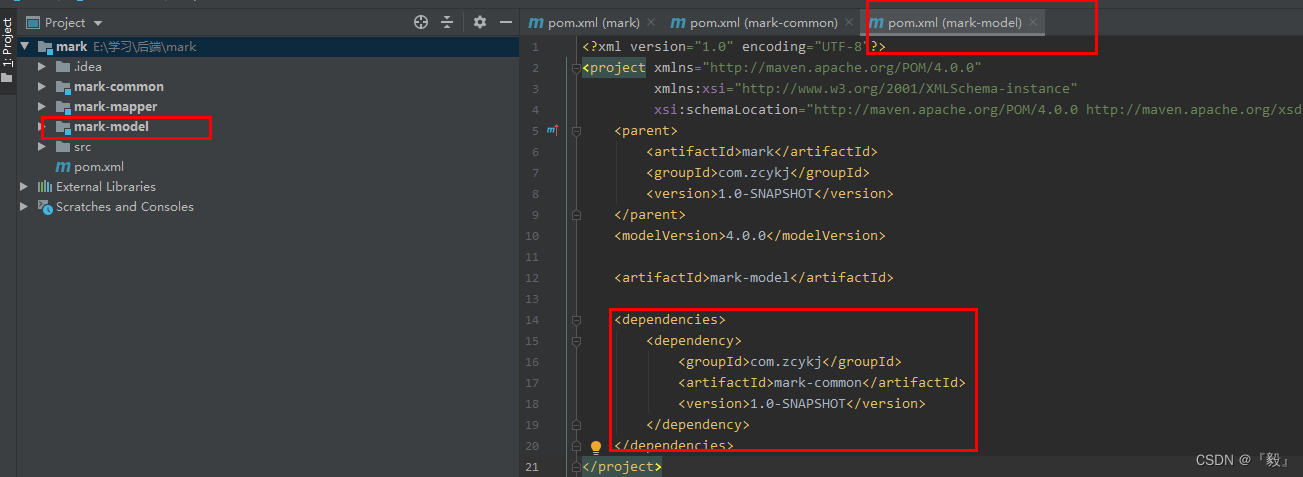Click the mark-common module folder icon
Screen dimensions: 1303x477
[x=64, y=87]
